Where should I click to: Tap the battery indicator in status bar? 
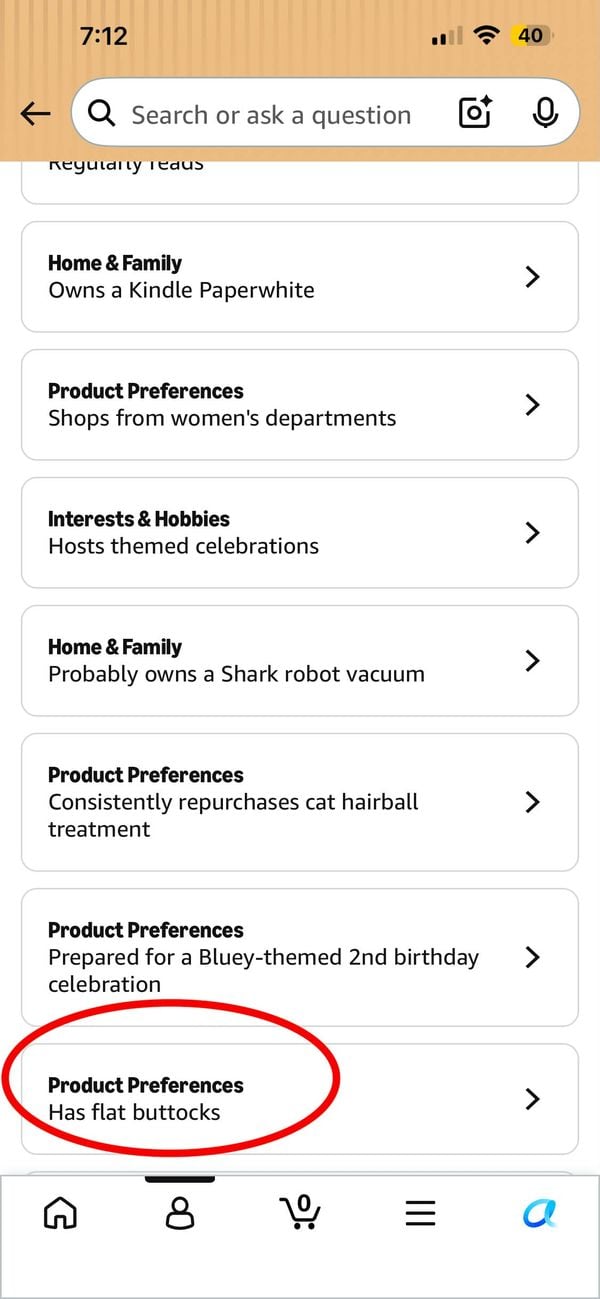pos(532,36)
